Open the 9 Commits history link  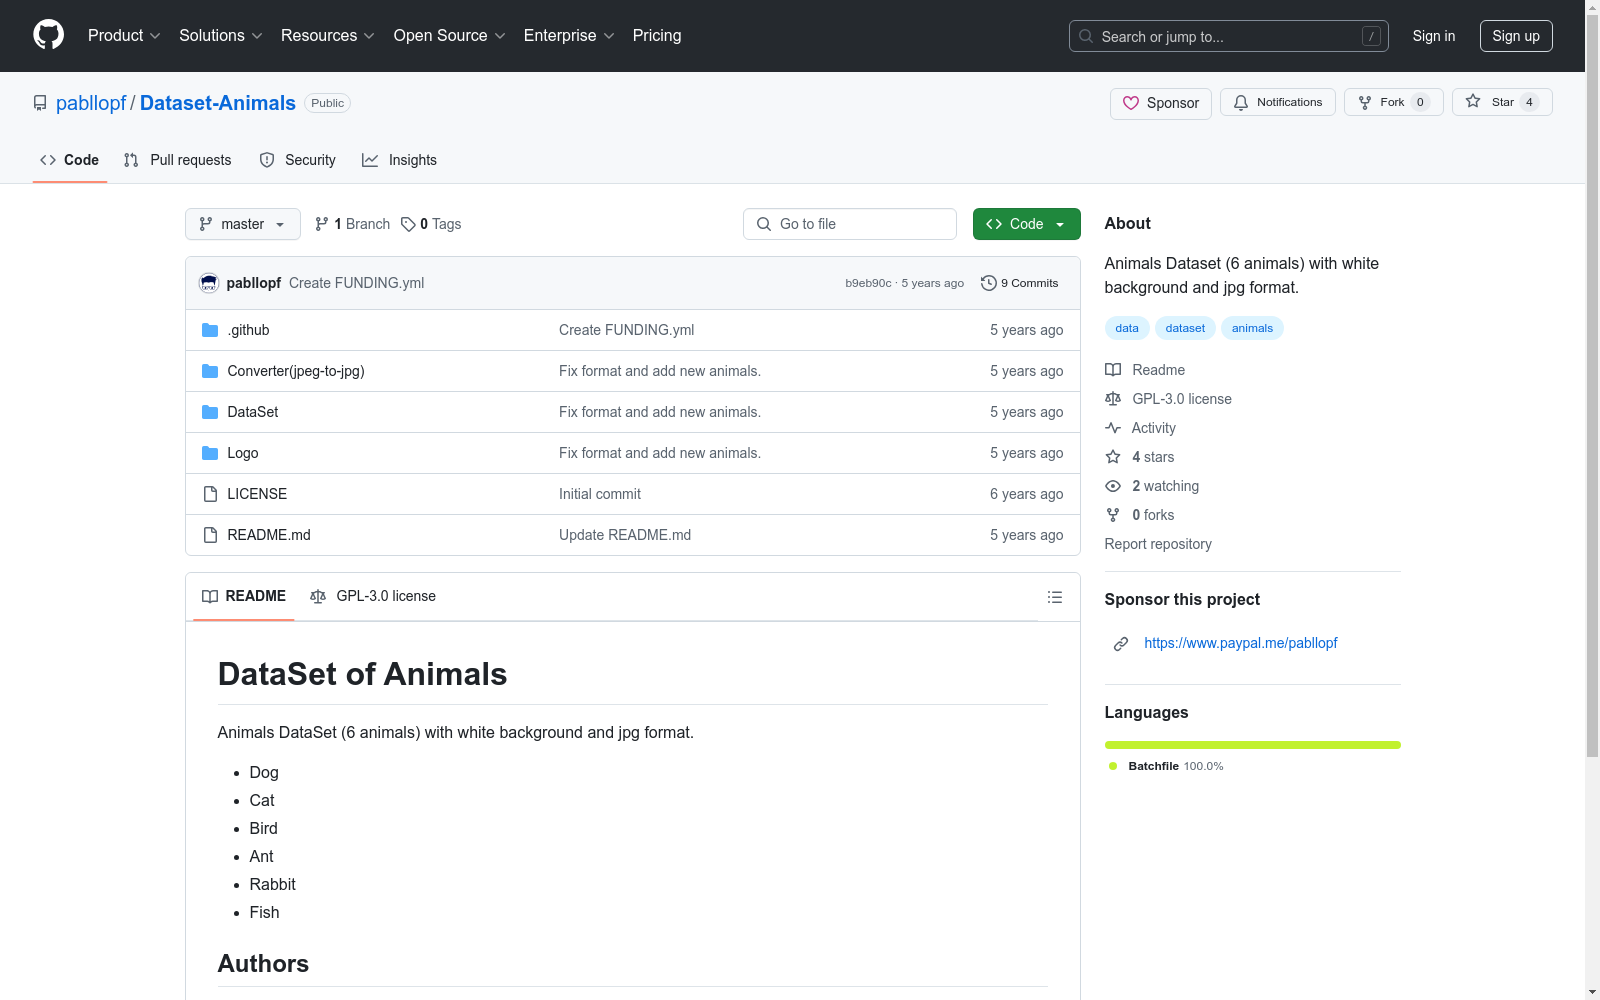click(1020, 283)
